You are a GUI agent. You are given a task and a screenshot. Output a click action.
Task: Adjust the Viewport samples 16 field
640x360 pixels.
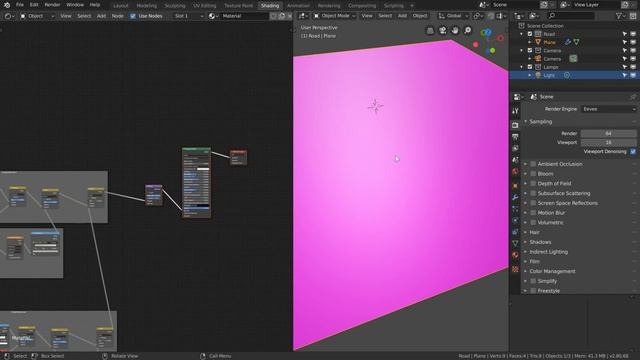(x=609, y=142)
